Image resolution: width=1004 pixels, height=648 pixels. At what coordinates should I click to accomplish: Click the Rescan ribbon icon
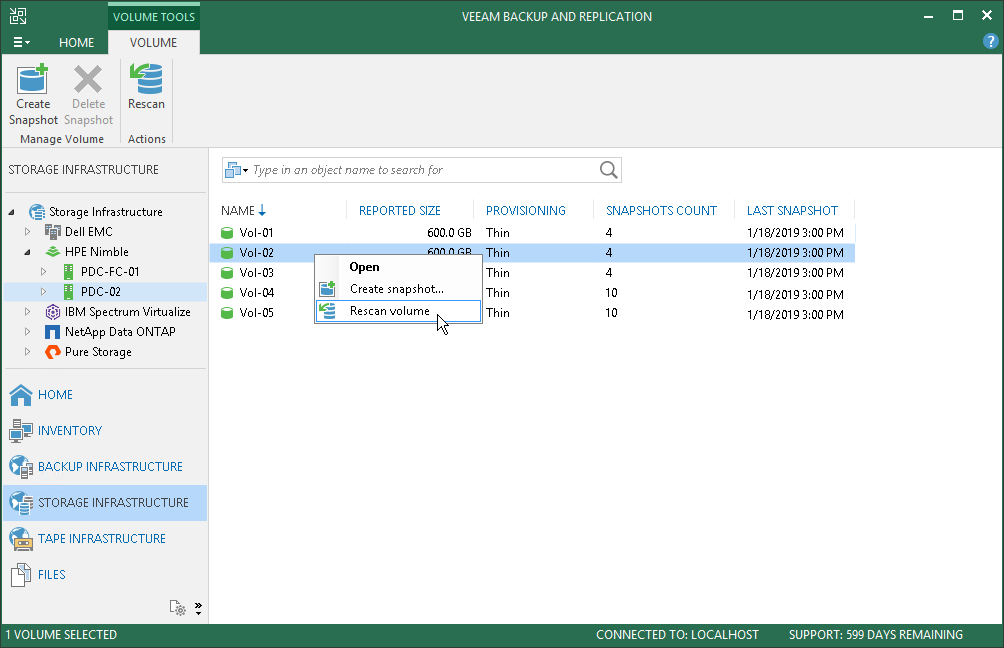(x=146, y=79)
